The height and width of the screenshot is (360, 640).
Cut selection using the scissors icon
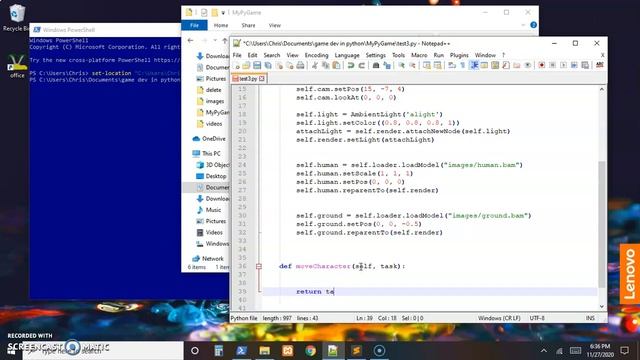[x=314, y=65]
